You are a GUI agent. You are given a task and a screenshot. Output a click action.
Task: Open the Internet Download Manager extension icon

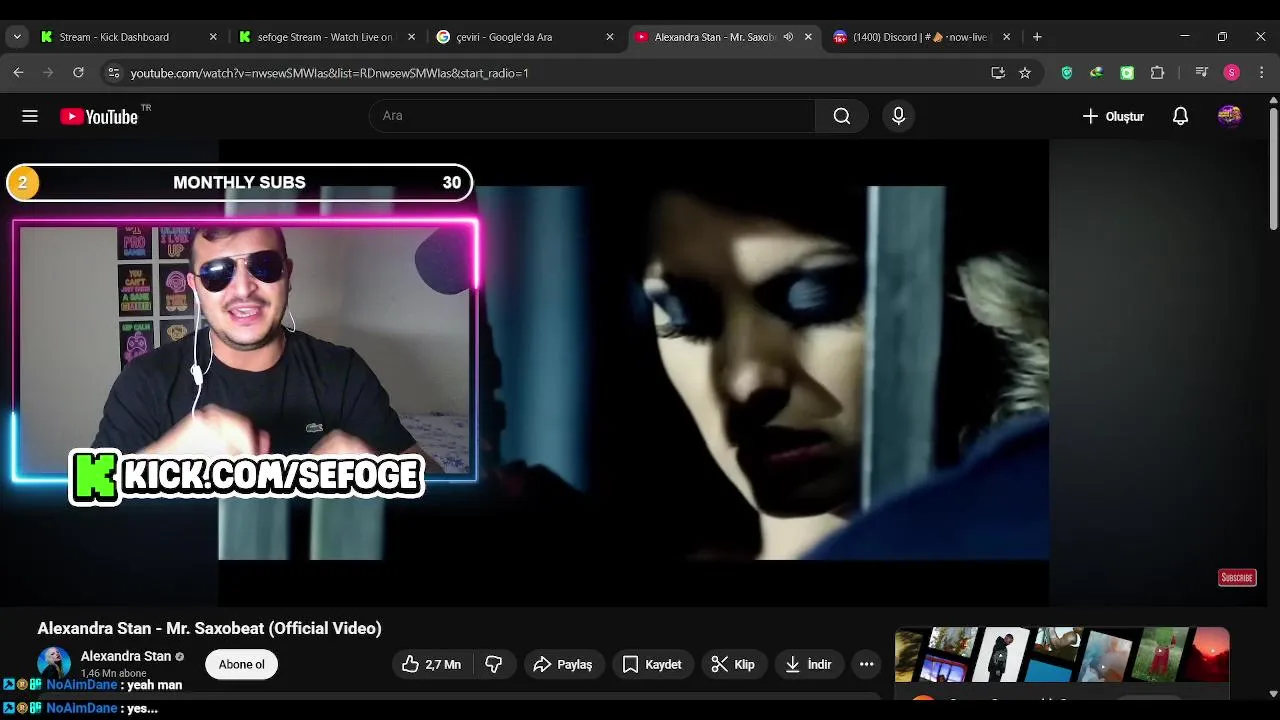(x=1097, y=73)
